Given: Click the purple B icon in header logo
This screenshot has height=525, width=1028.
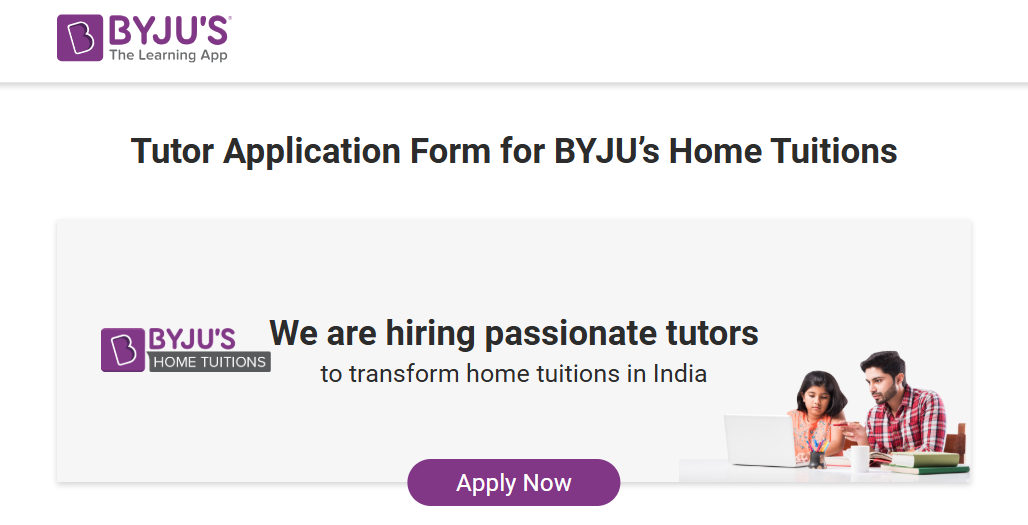Looking at the screenshot, I should 80,38.
